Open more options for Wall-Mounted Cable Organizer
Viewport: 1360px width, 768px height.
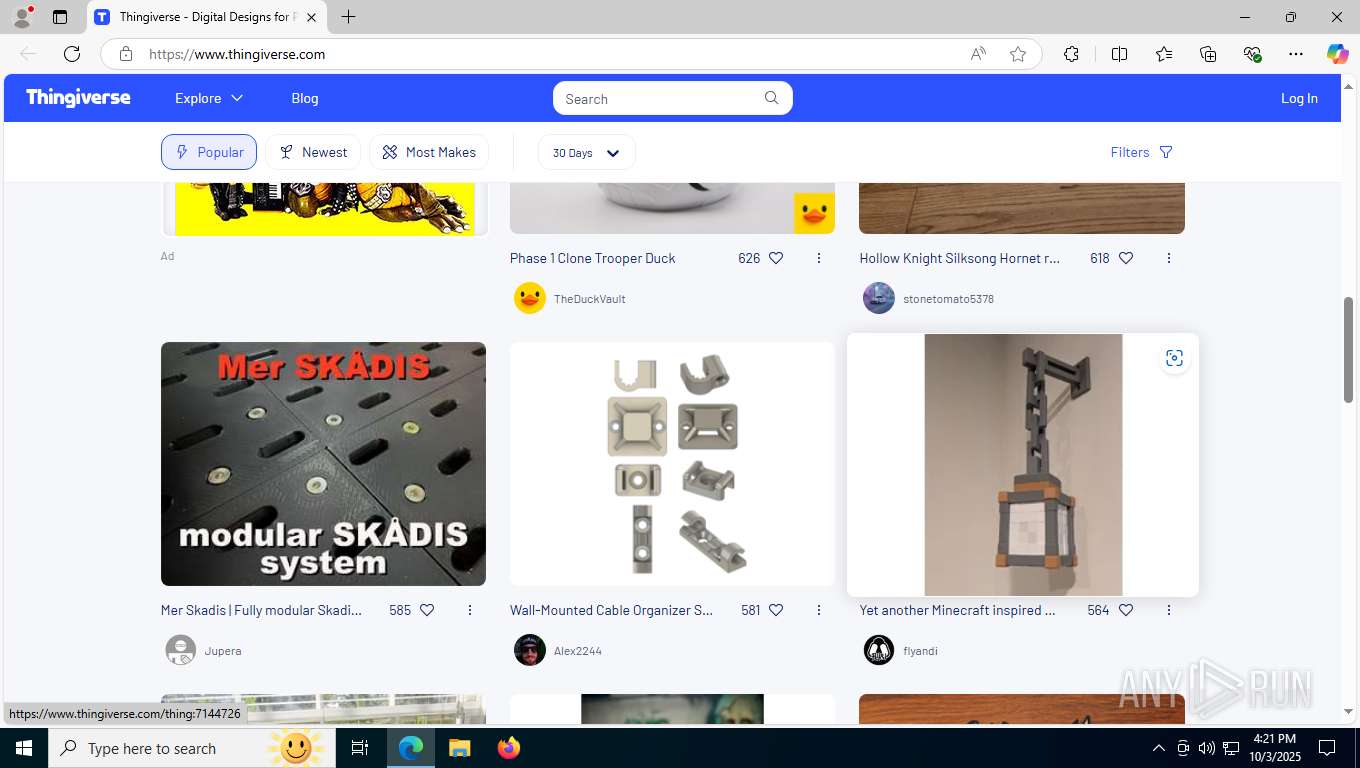pos(819,610)
